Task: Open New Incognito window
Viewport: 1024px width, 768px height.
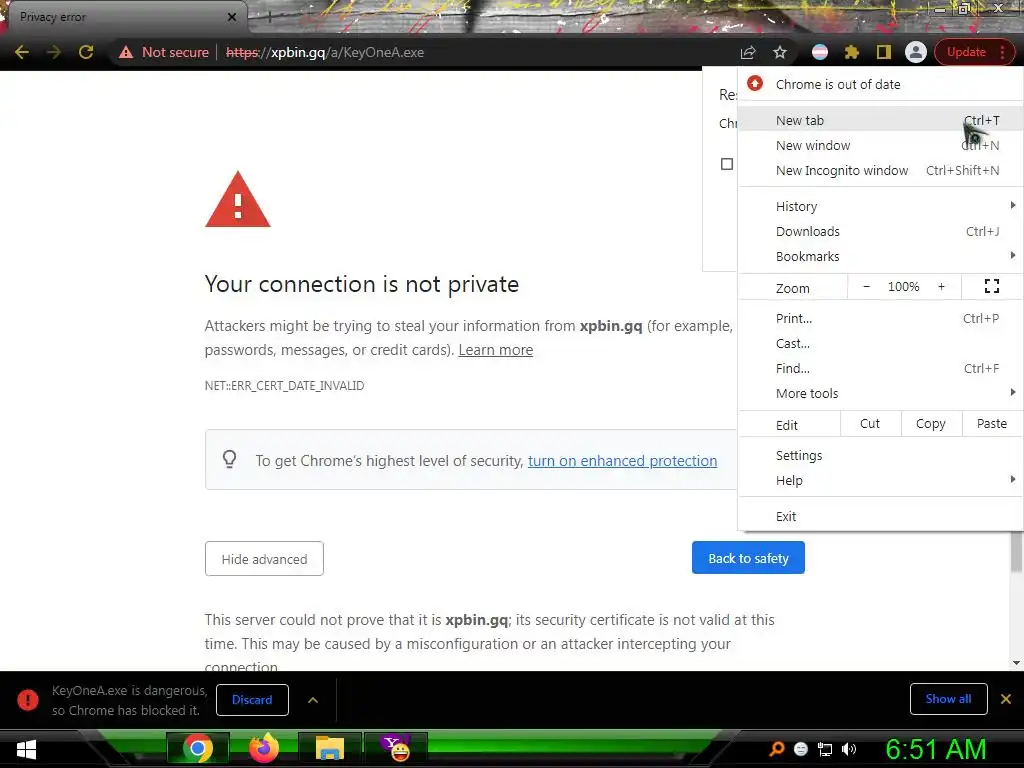Action: [x=880, y=170]
